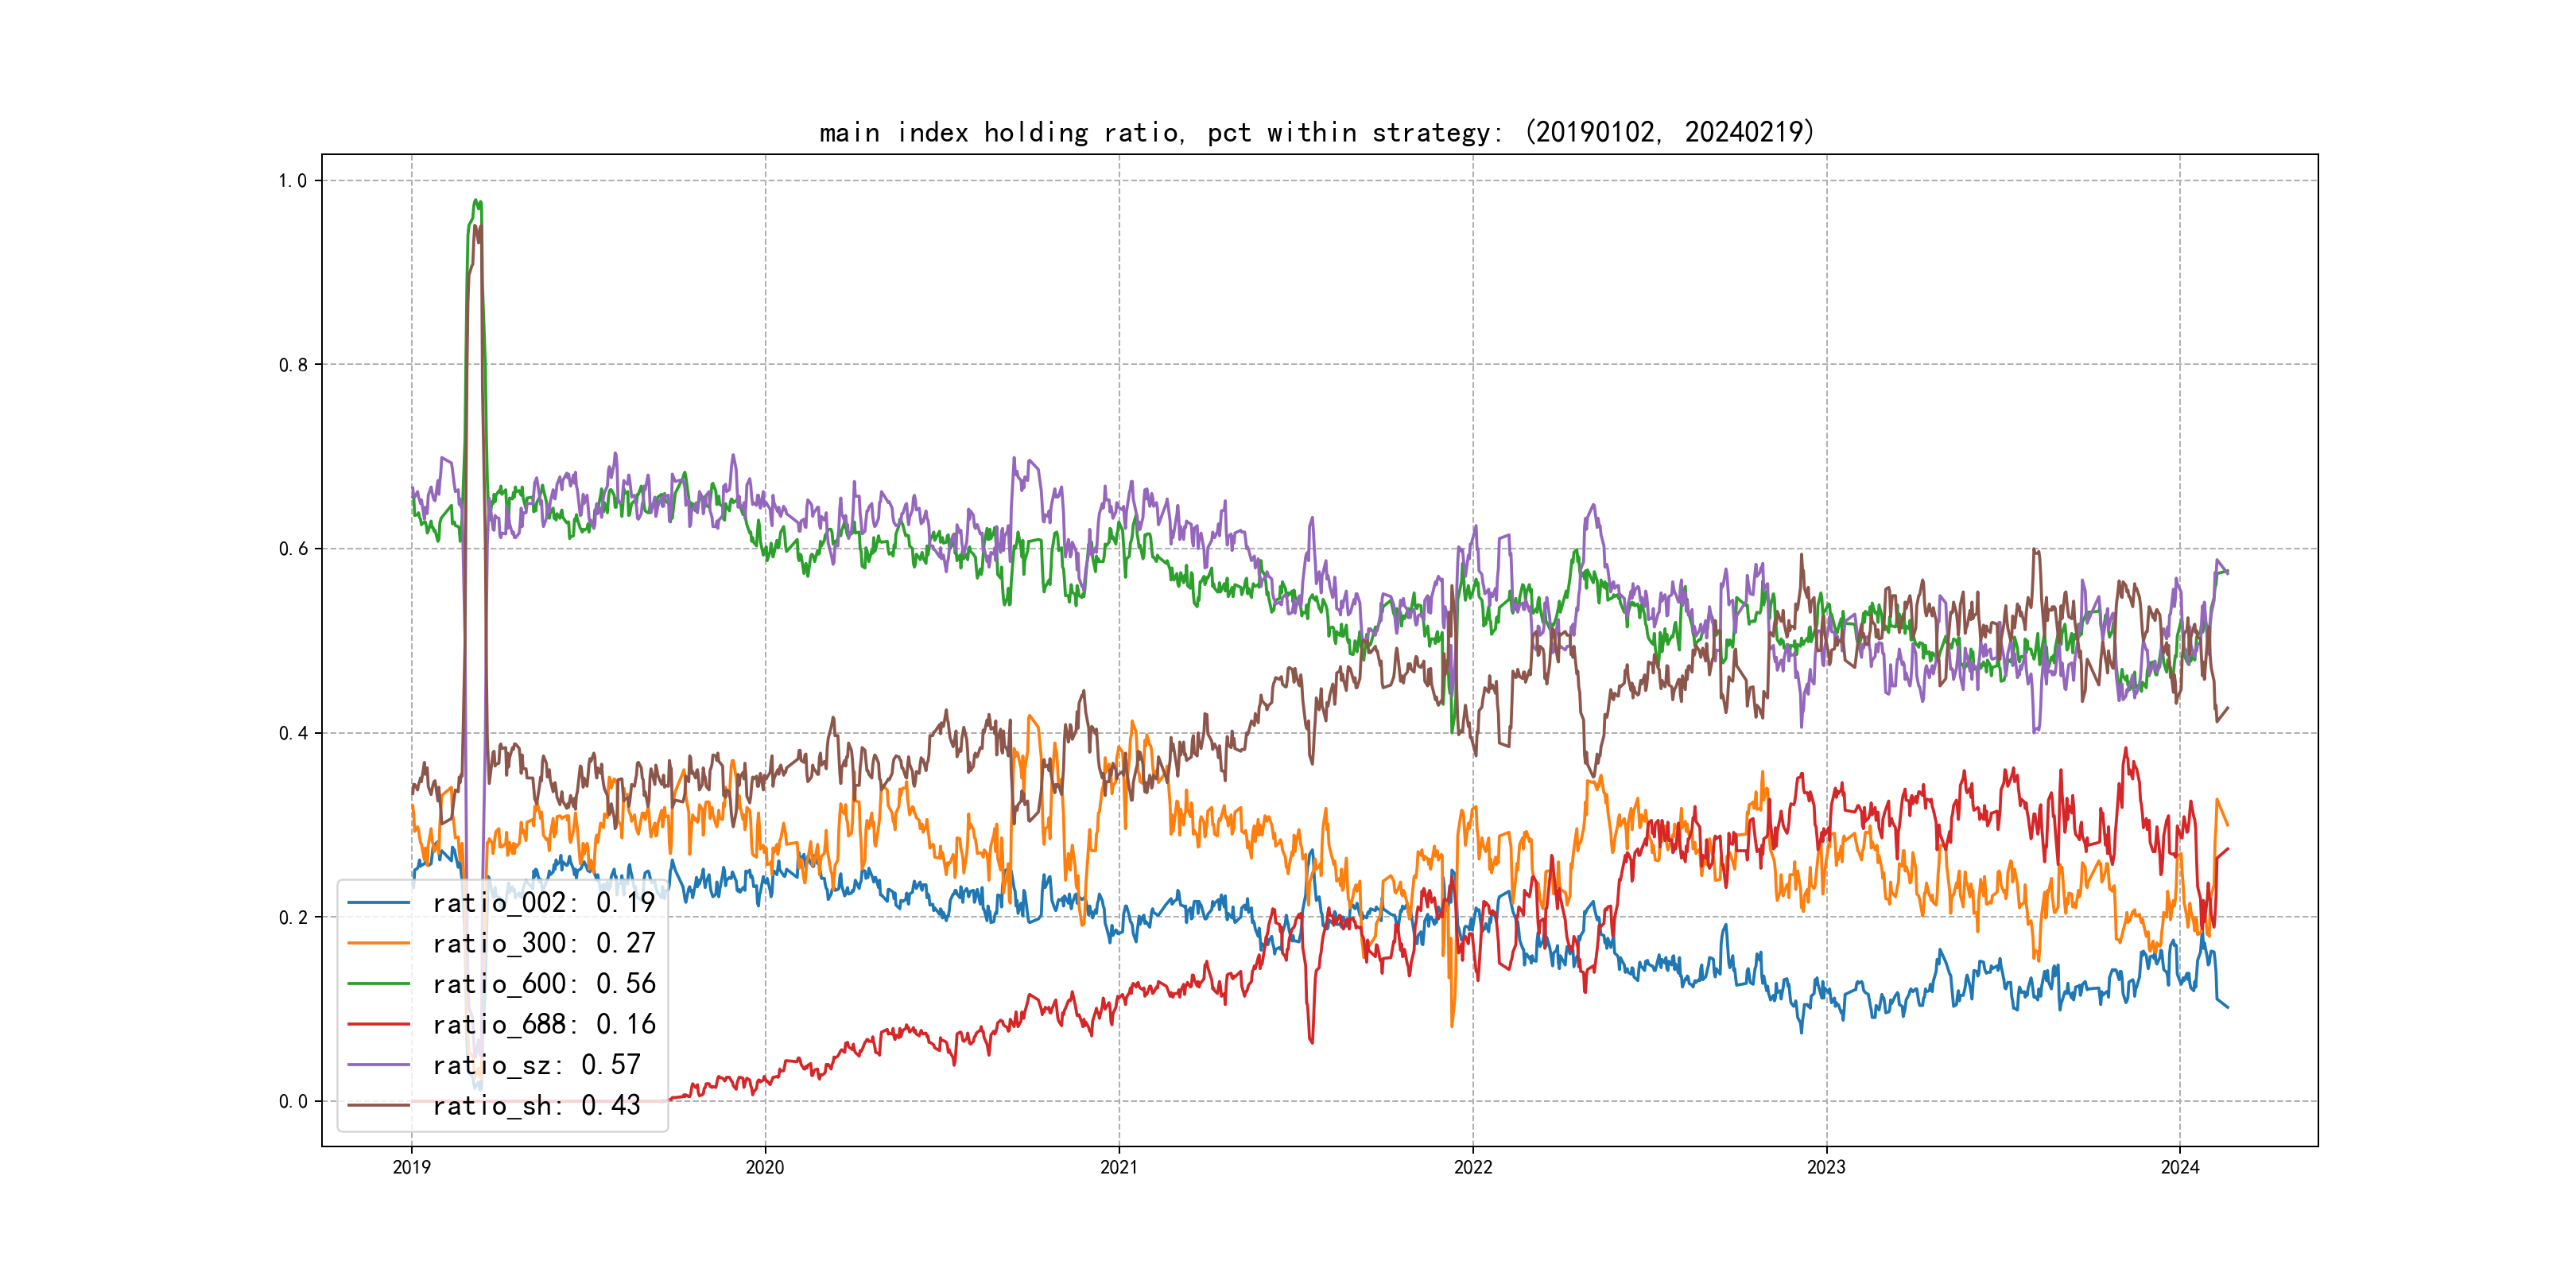Select the ratio_sz legend entry
The height and width of the screenshot is (1288, 2576).
[x=536, y=1065]
